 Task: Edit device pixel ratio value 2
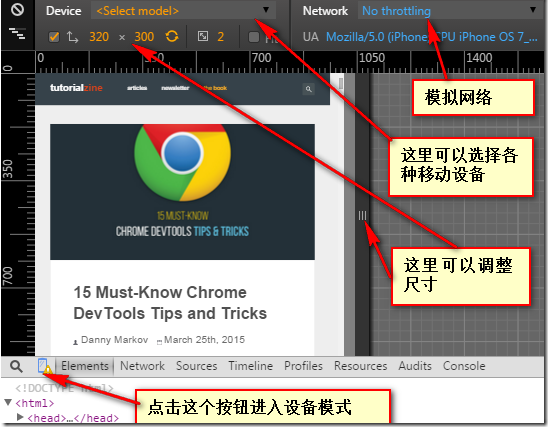221,37
